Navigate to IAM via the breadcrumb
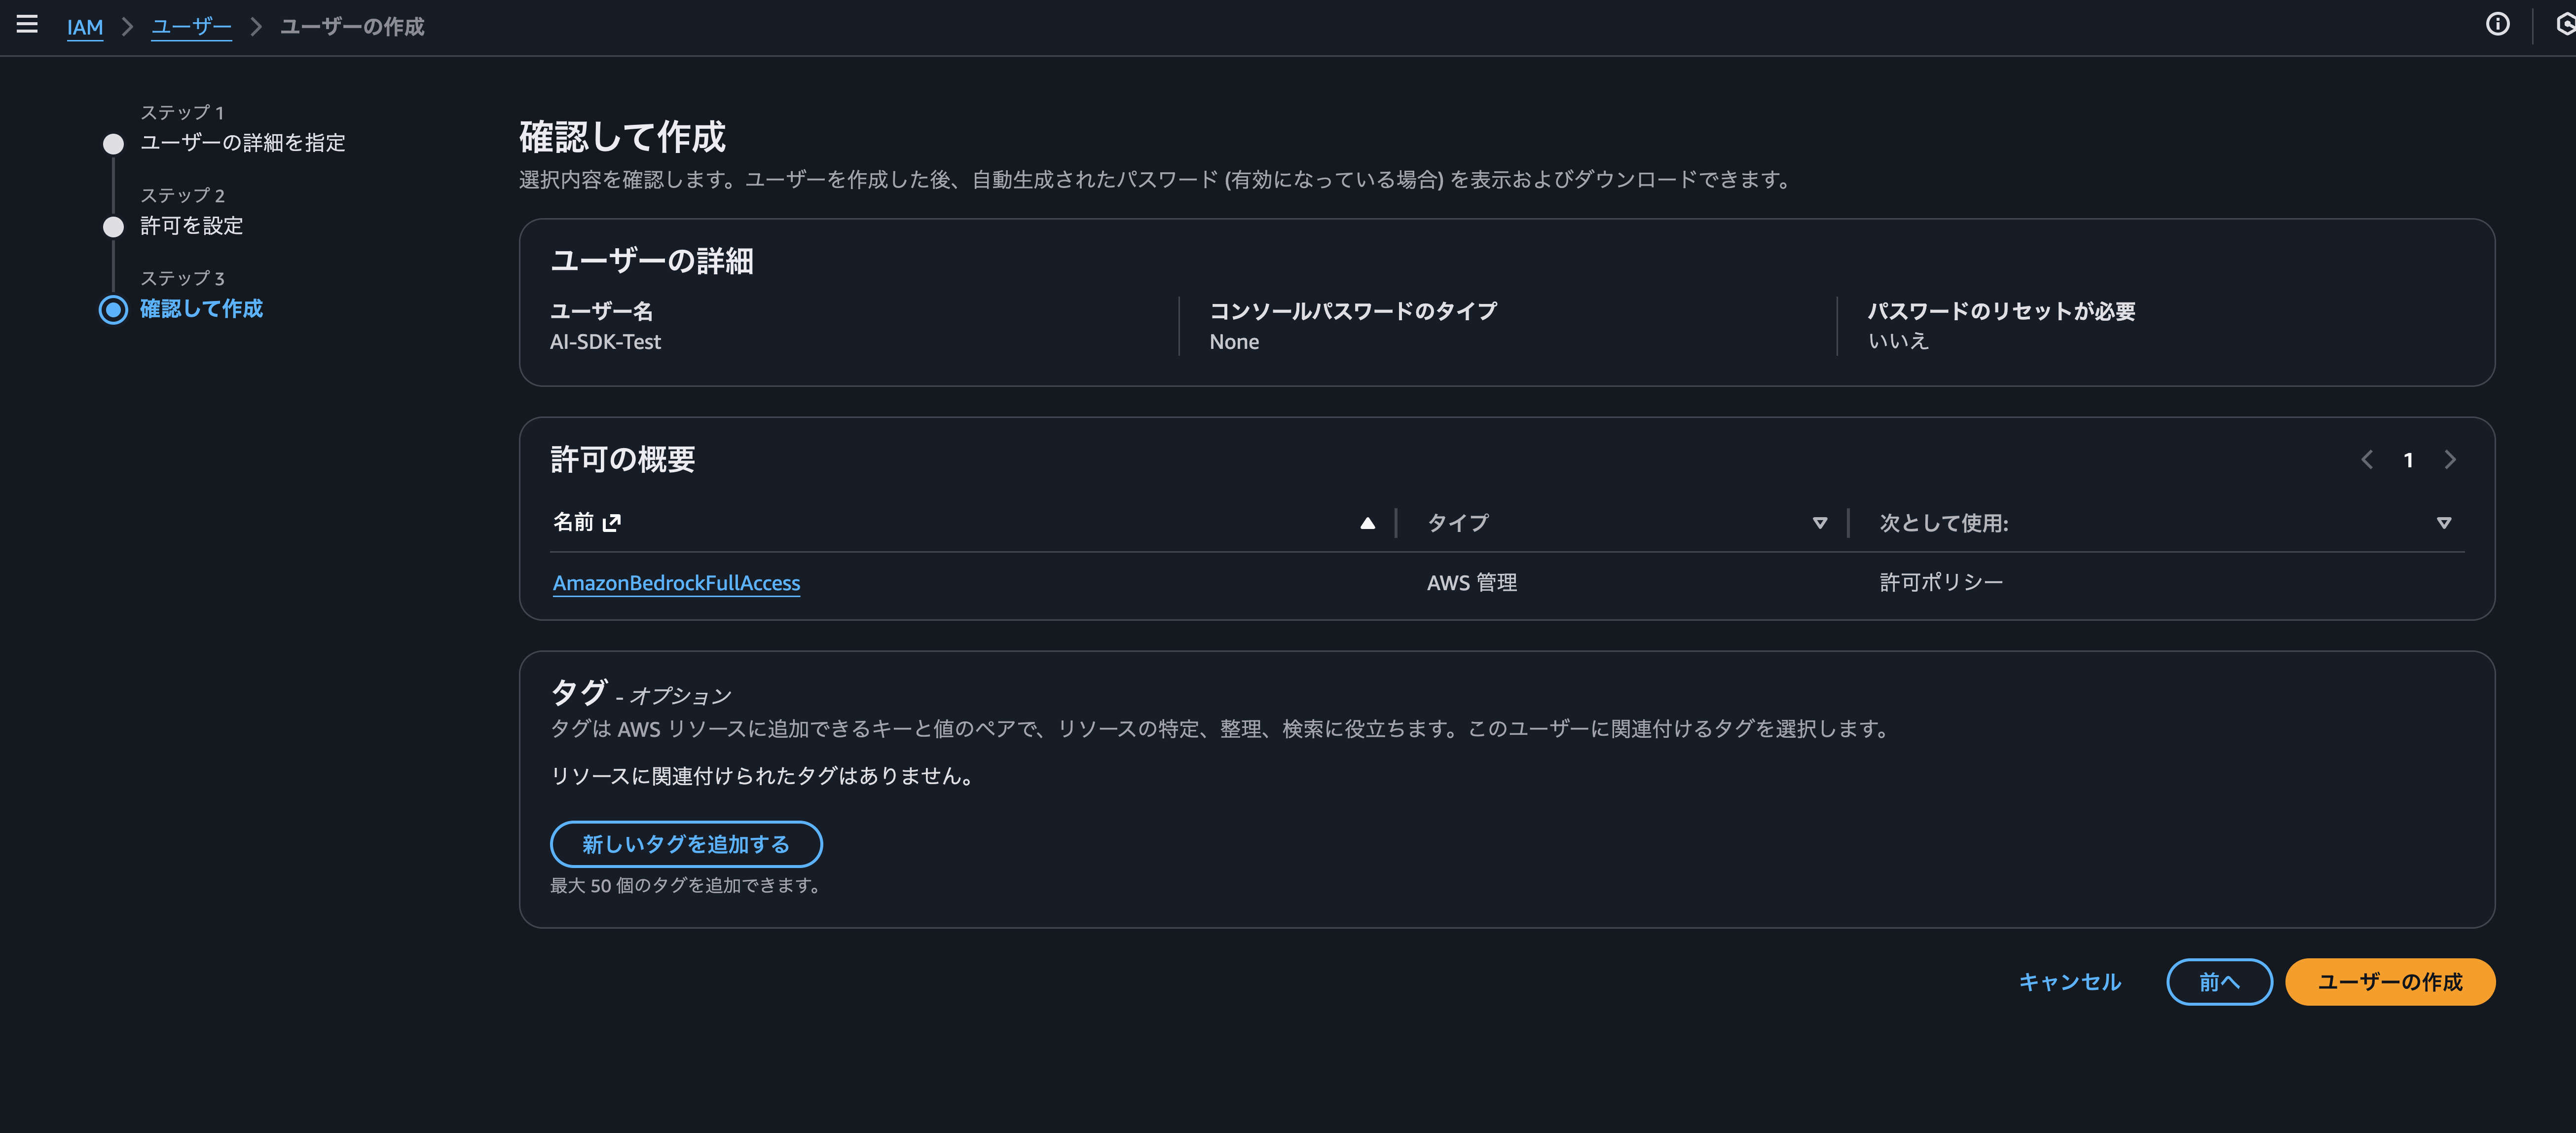 click(x=84, y=27)
